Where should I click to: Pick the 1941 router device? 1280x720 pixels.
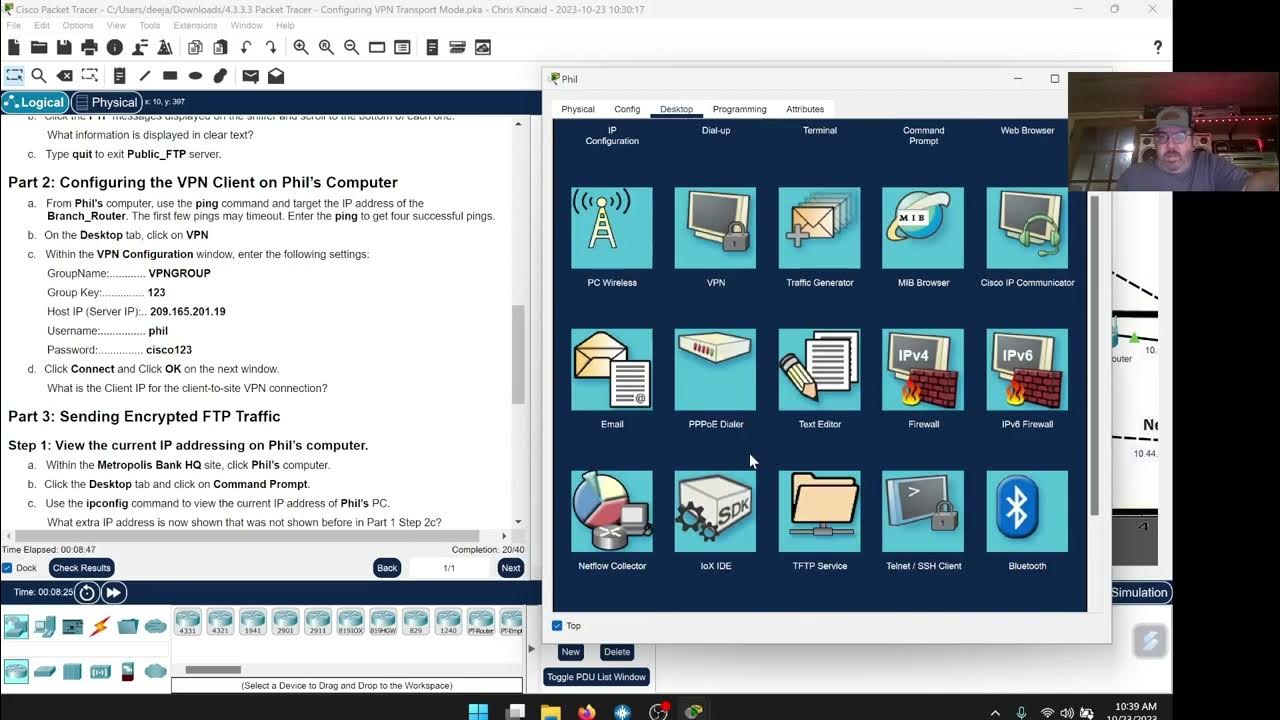point(253,622)
